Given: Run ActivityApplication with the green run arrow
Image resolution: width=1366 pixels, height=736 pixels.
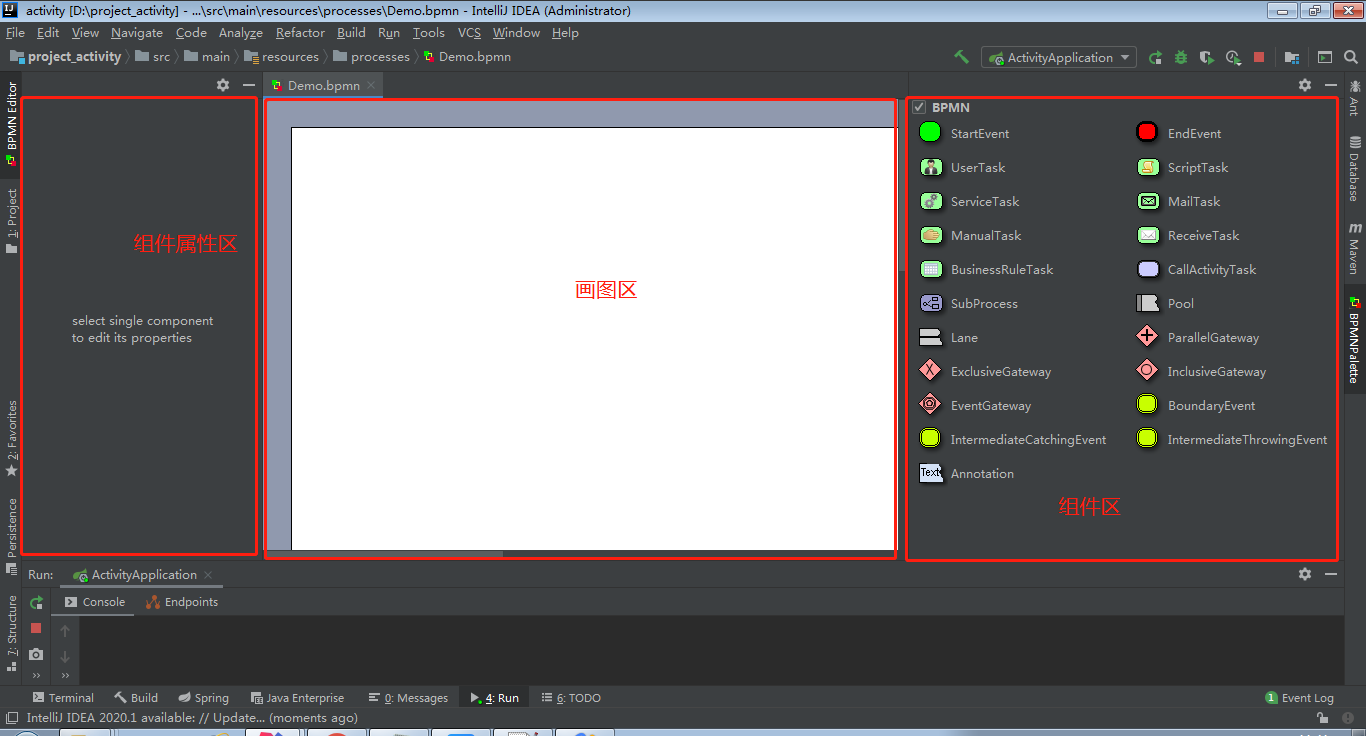Looking at the screenshot, I should click(1156, 57).
